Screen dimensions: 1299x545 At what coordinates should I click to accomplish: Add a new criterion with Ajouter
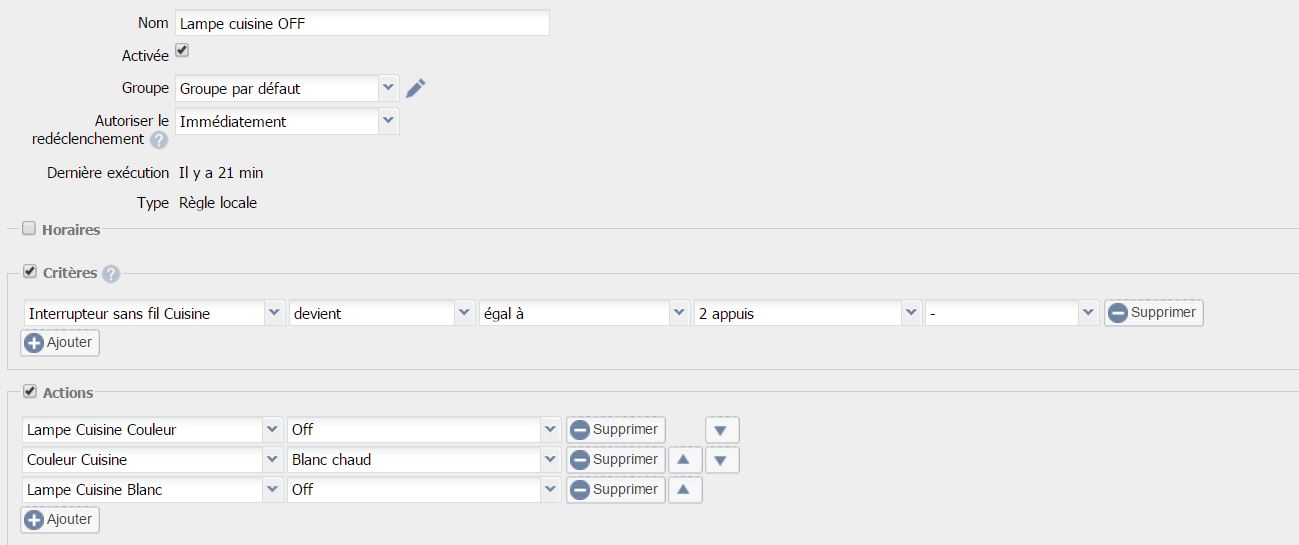click(x=60, y=343)
